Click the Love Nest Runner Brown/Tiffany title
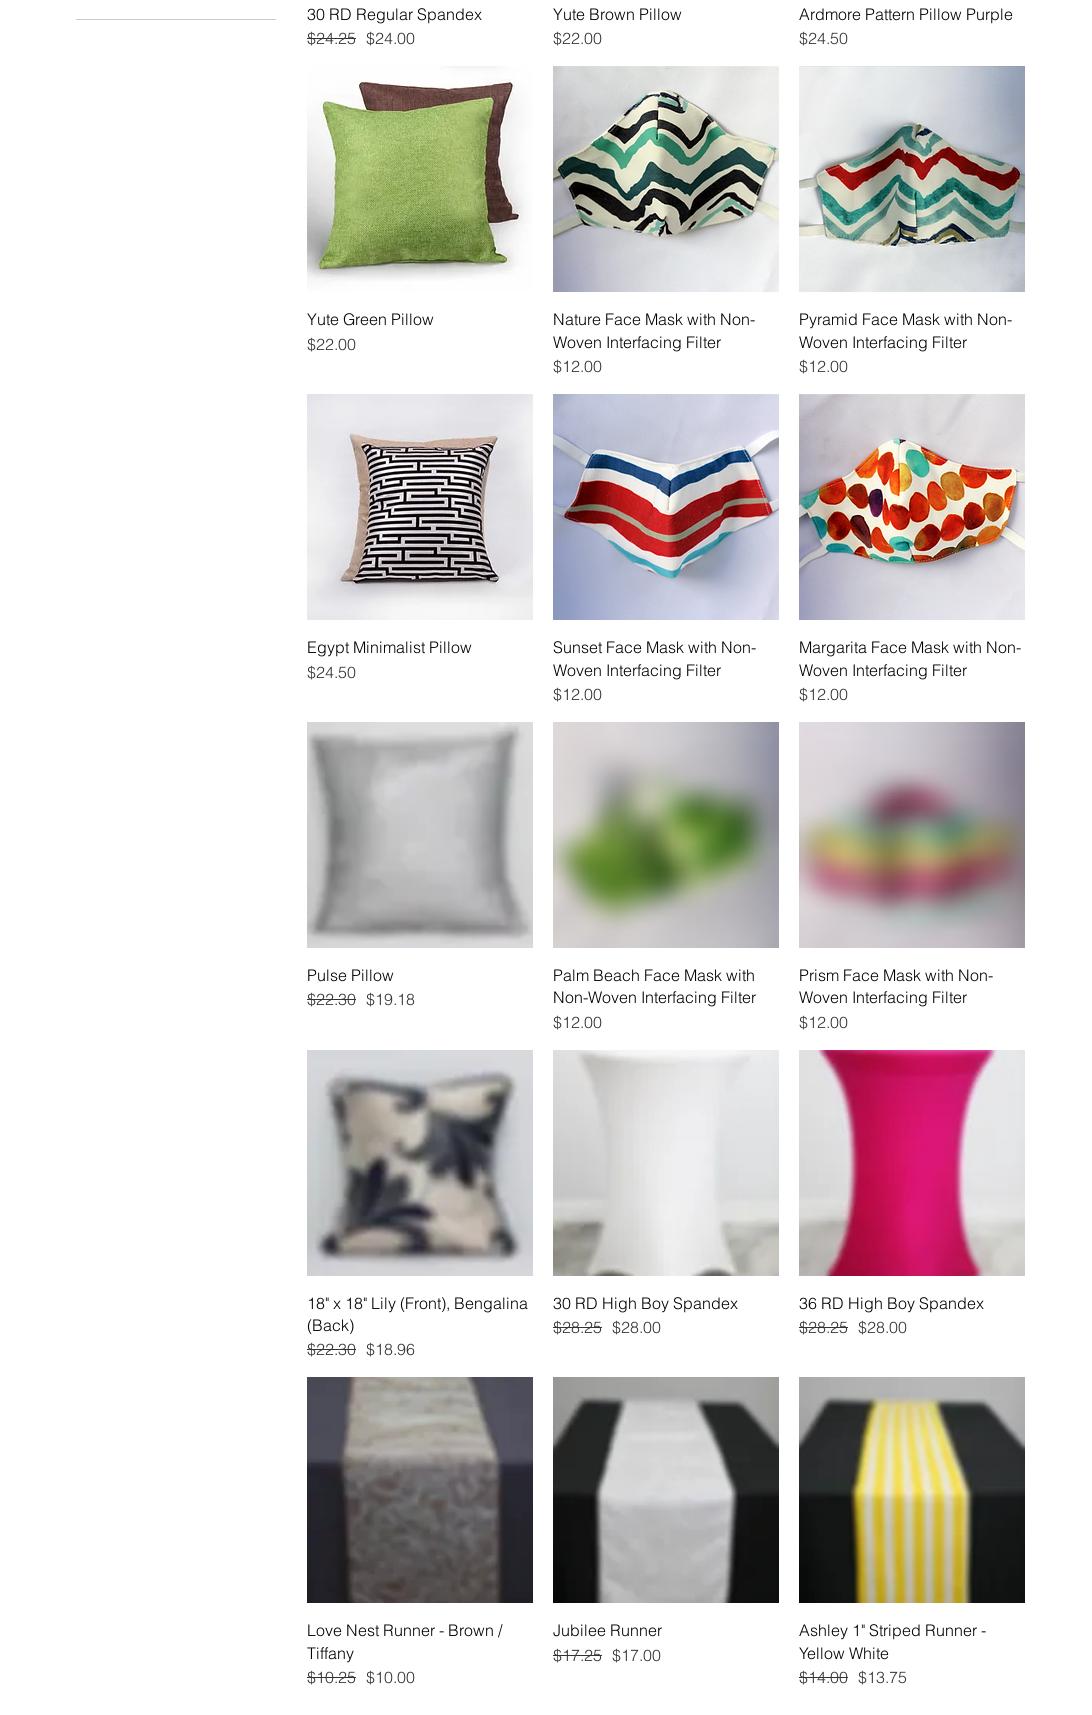Image resolution: width=1092 pixels, height=1715 pixels. (x=405, y=1641)
